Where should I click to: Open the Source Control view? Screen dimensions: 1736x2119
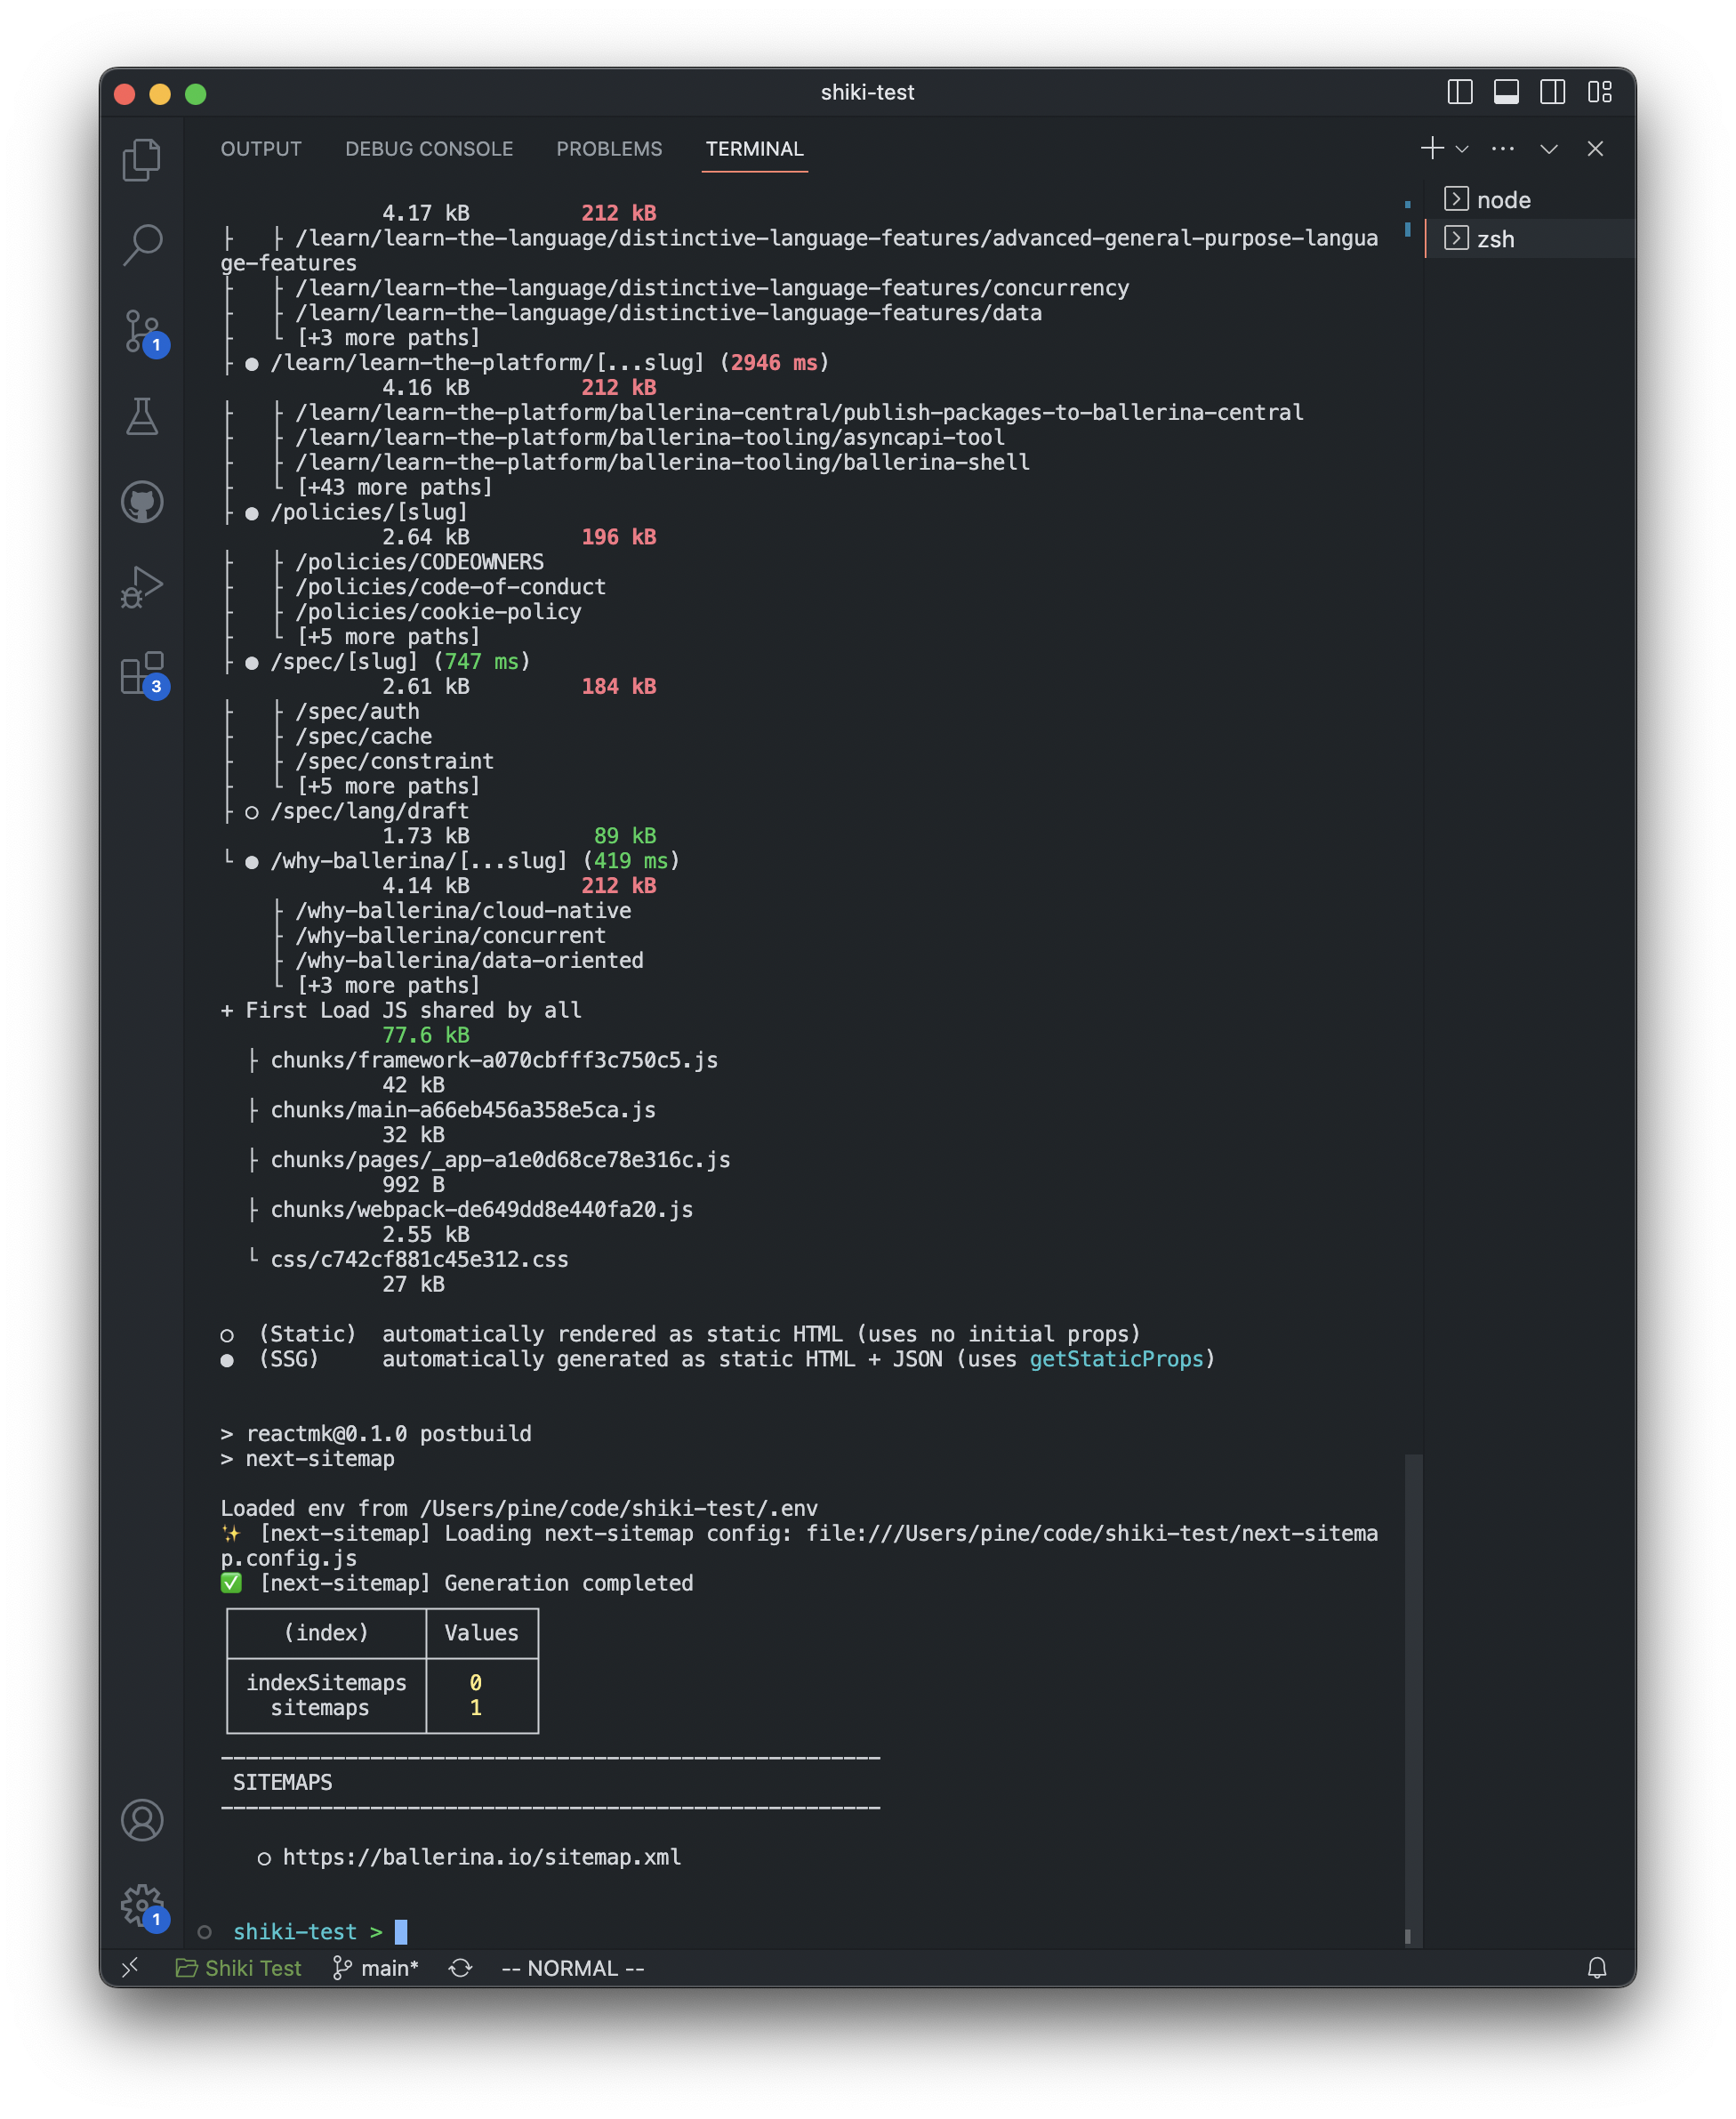click(x=143, y=330)
